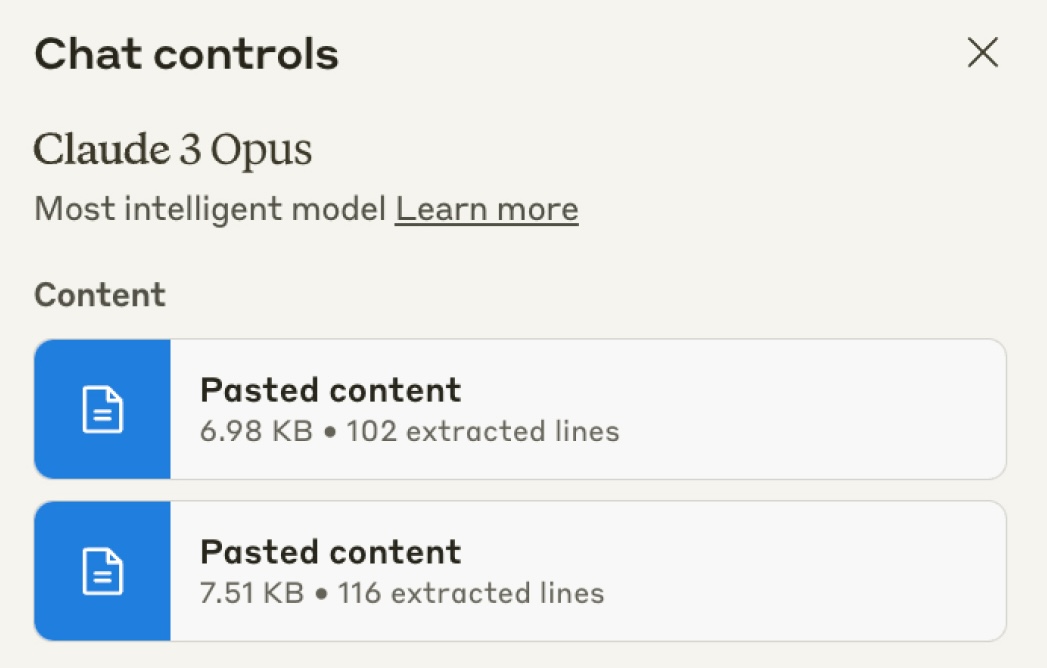
Task: Click the Most intelligent model description
Action: (x=210, y=209)
